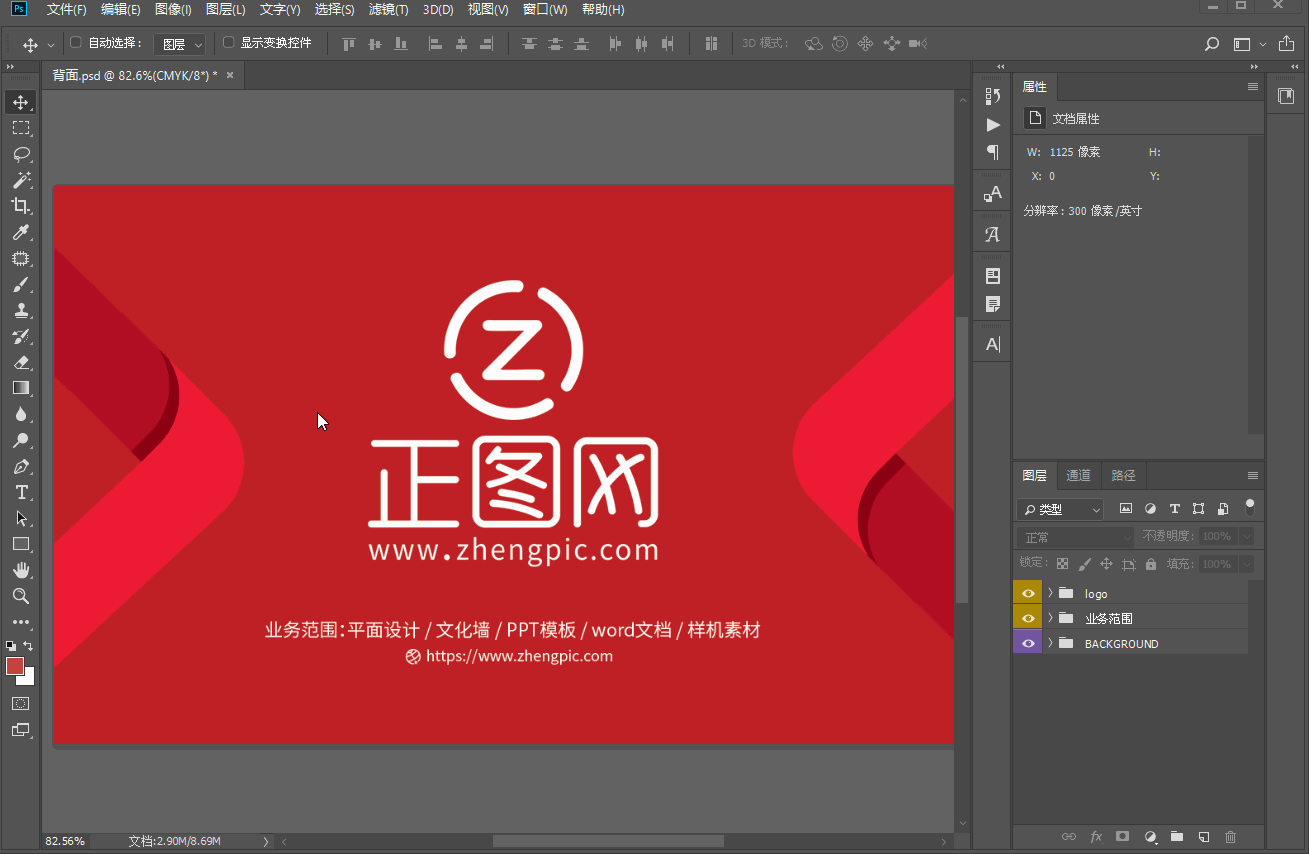This screenshot has height=854, width=1309.
Task: Enable the 自动选择 checkbox
Action: 76,43
